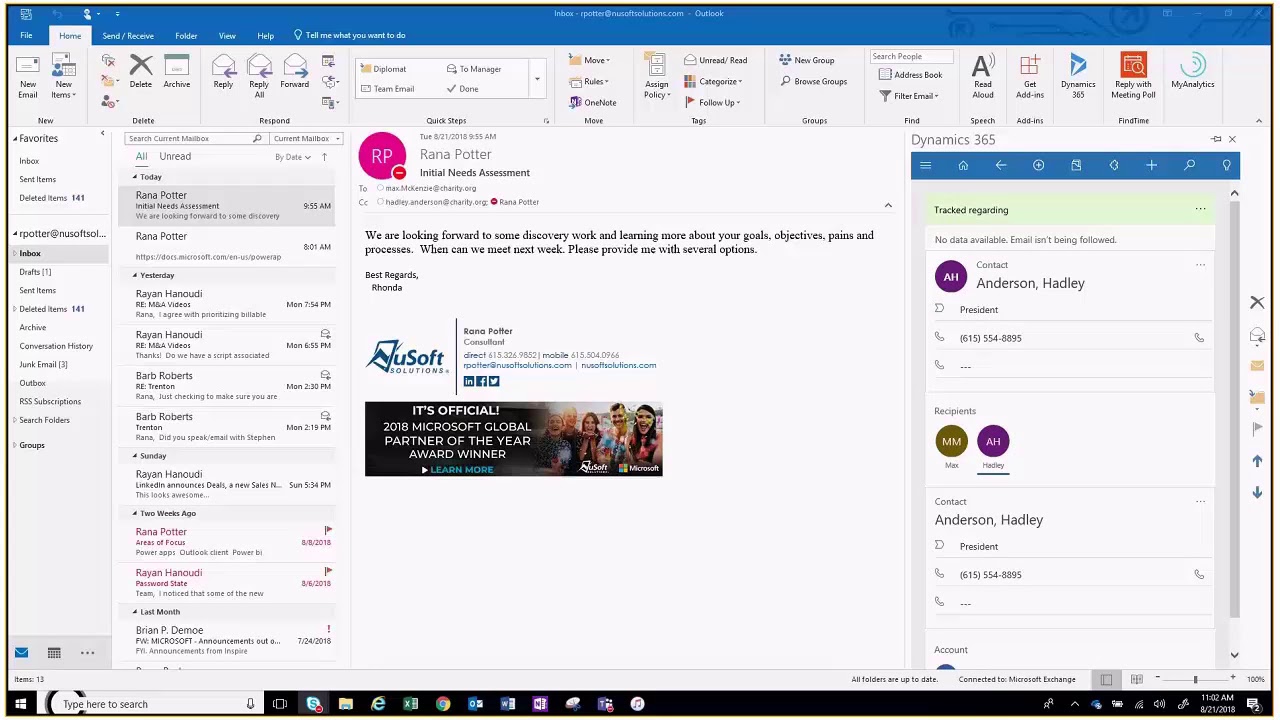Click Address Book button
Image resolution: width=1280 pixels, height=720 pixels.
(x=911, y=75)
